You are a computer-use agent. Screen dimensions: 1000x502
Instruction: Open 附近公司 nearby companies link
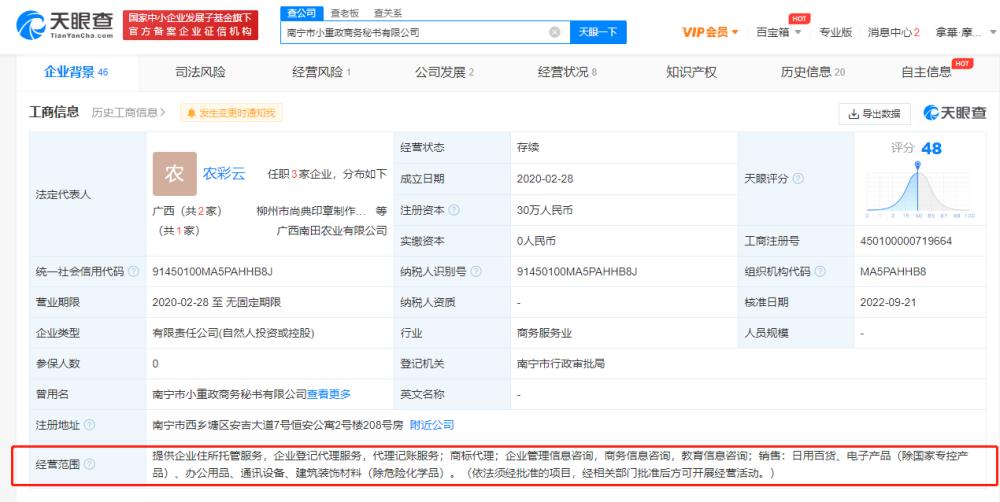(x=432, y=425)
